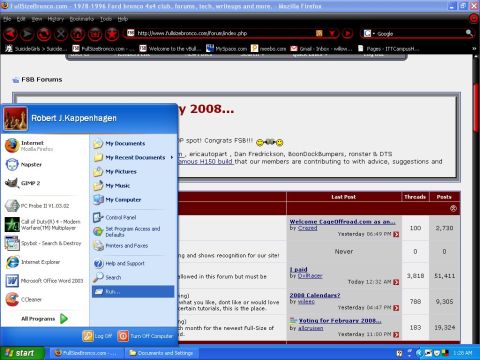Click the RSS feed icon in address bar
Screen dimensions: 480x360
[x=319, y=33]
